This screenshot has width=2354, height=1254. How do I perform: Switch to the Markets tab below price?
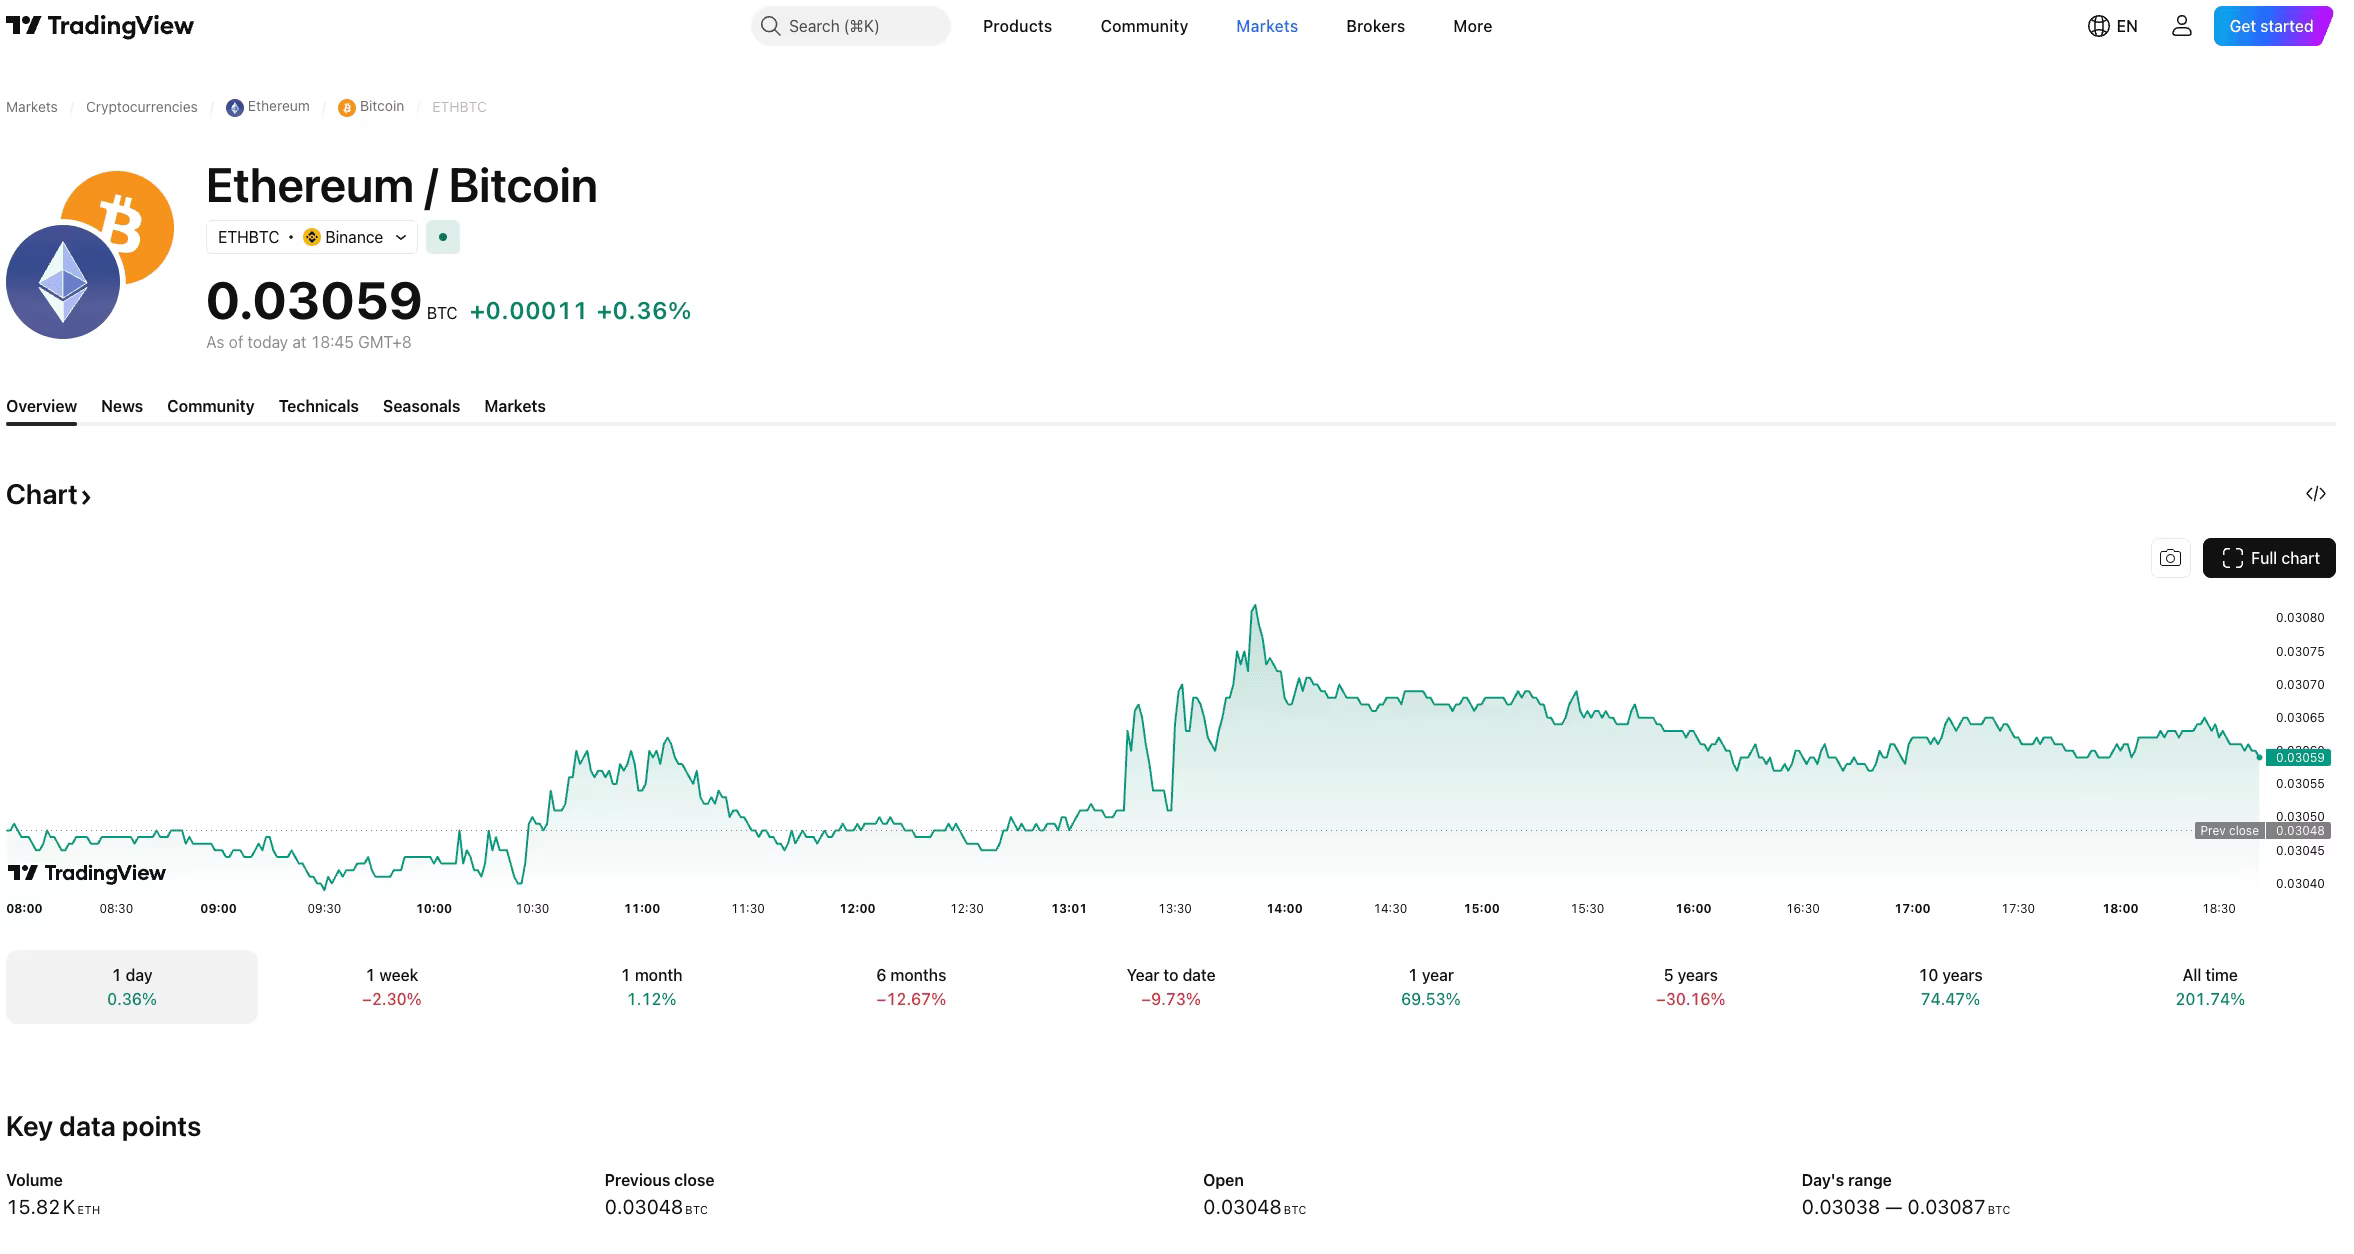tap(515, 406)
